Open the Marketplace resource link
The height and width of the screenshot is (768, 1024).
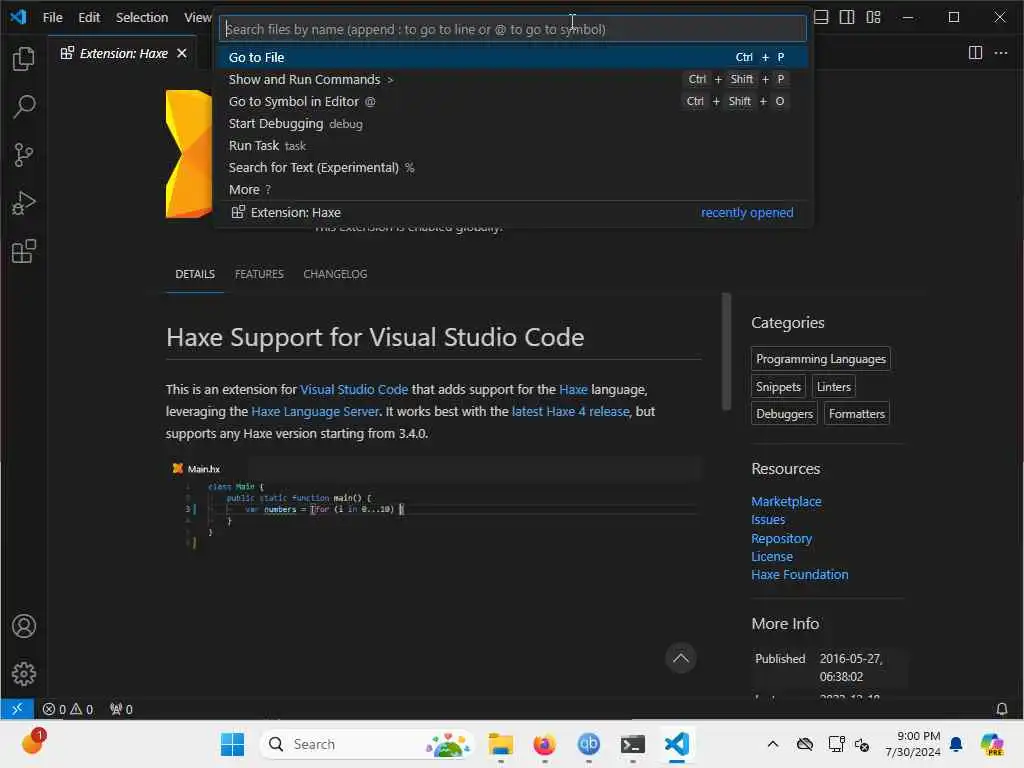786,502
